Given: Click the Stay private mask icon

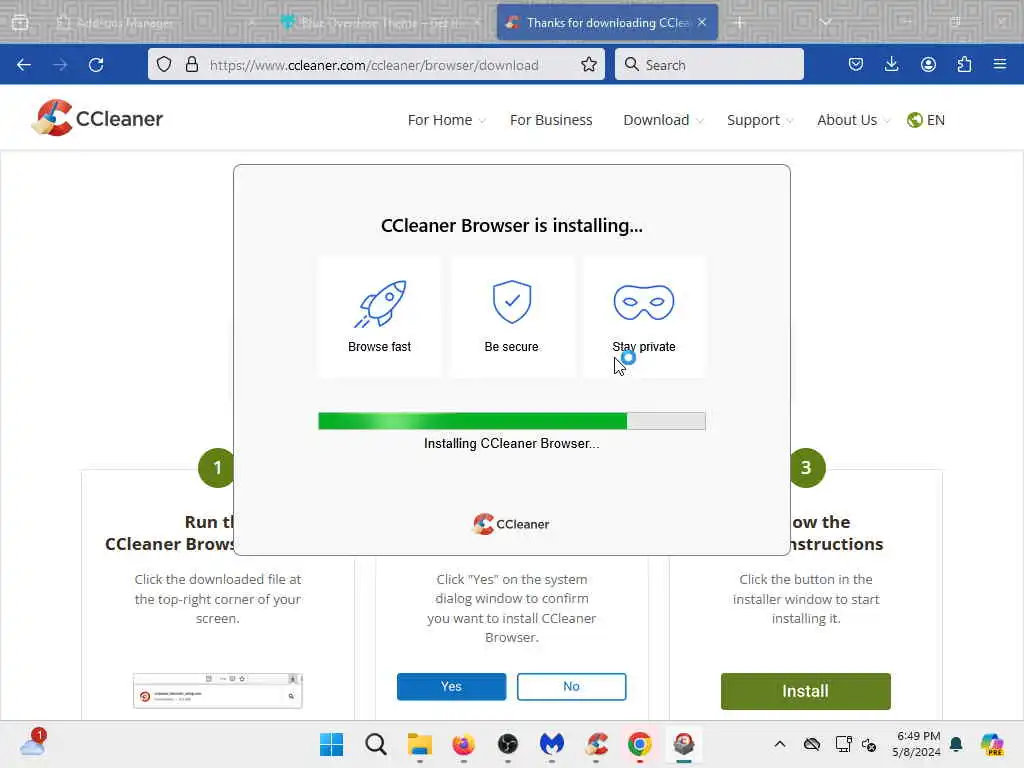Looking at the screenshot, I should click(644, 302).
